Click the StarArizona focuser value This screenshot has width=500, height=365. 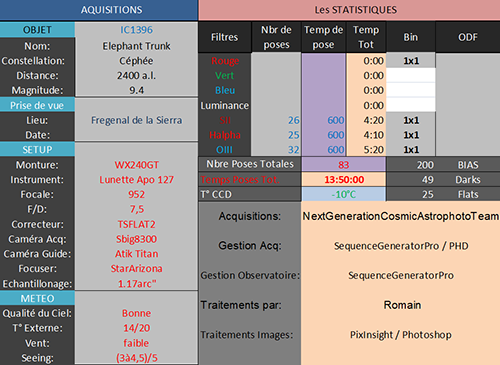(136, 269)
